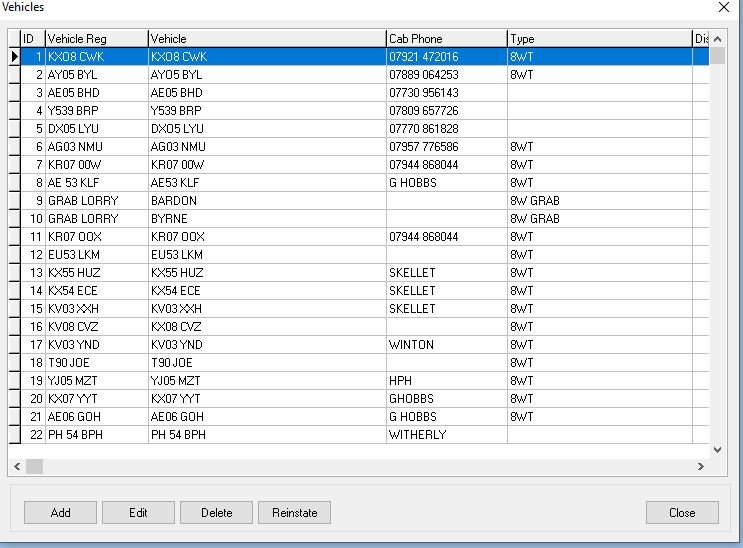The height and width of the screenshot is (548, 743).
Task: Click the Reinstate button
Action: 294,512
